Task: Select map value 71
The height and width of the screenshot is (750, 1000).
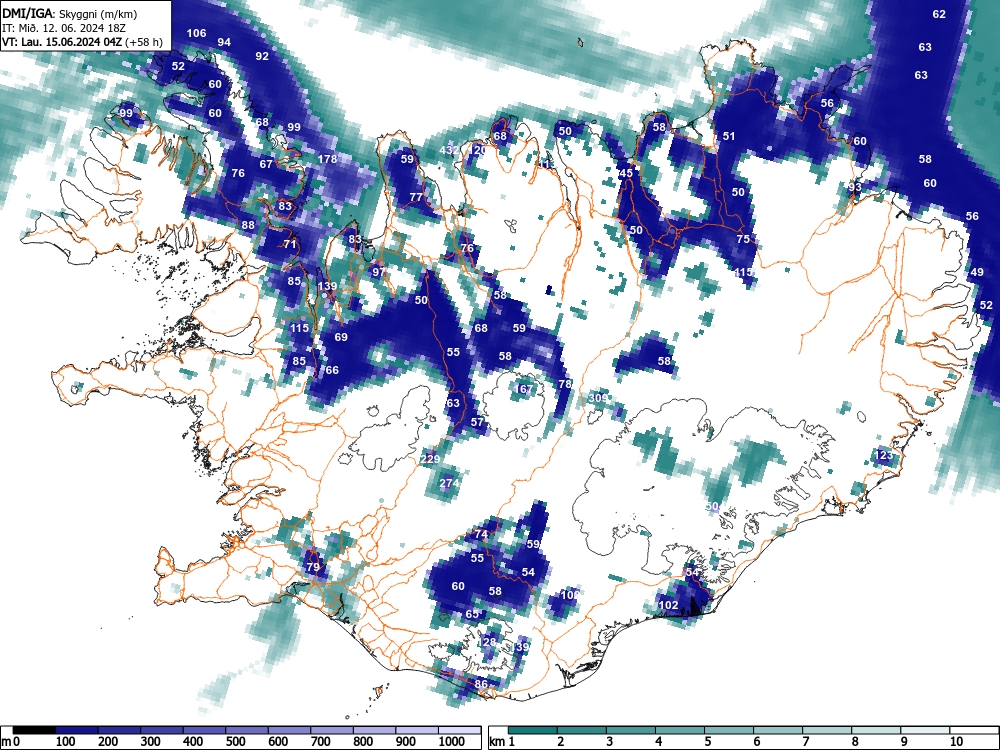Action: point(290,244)
